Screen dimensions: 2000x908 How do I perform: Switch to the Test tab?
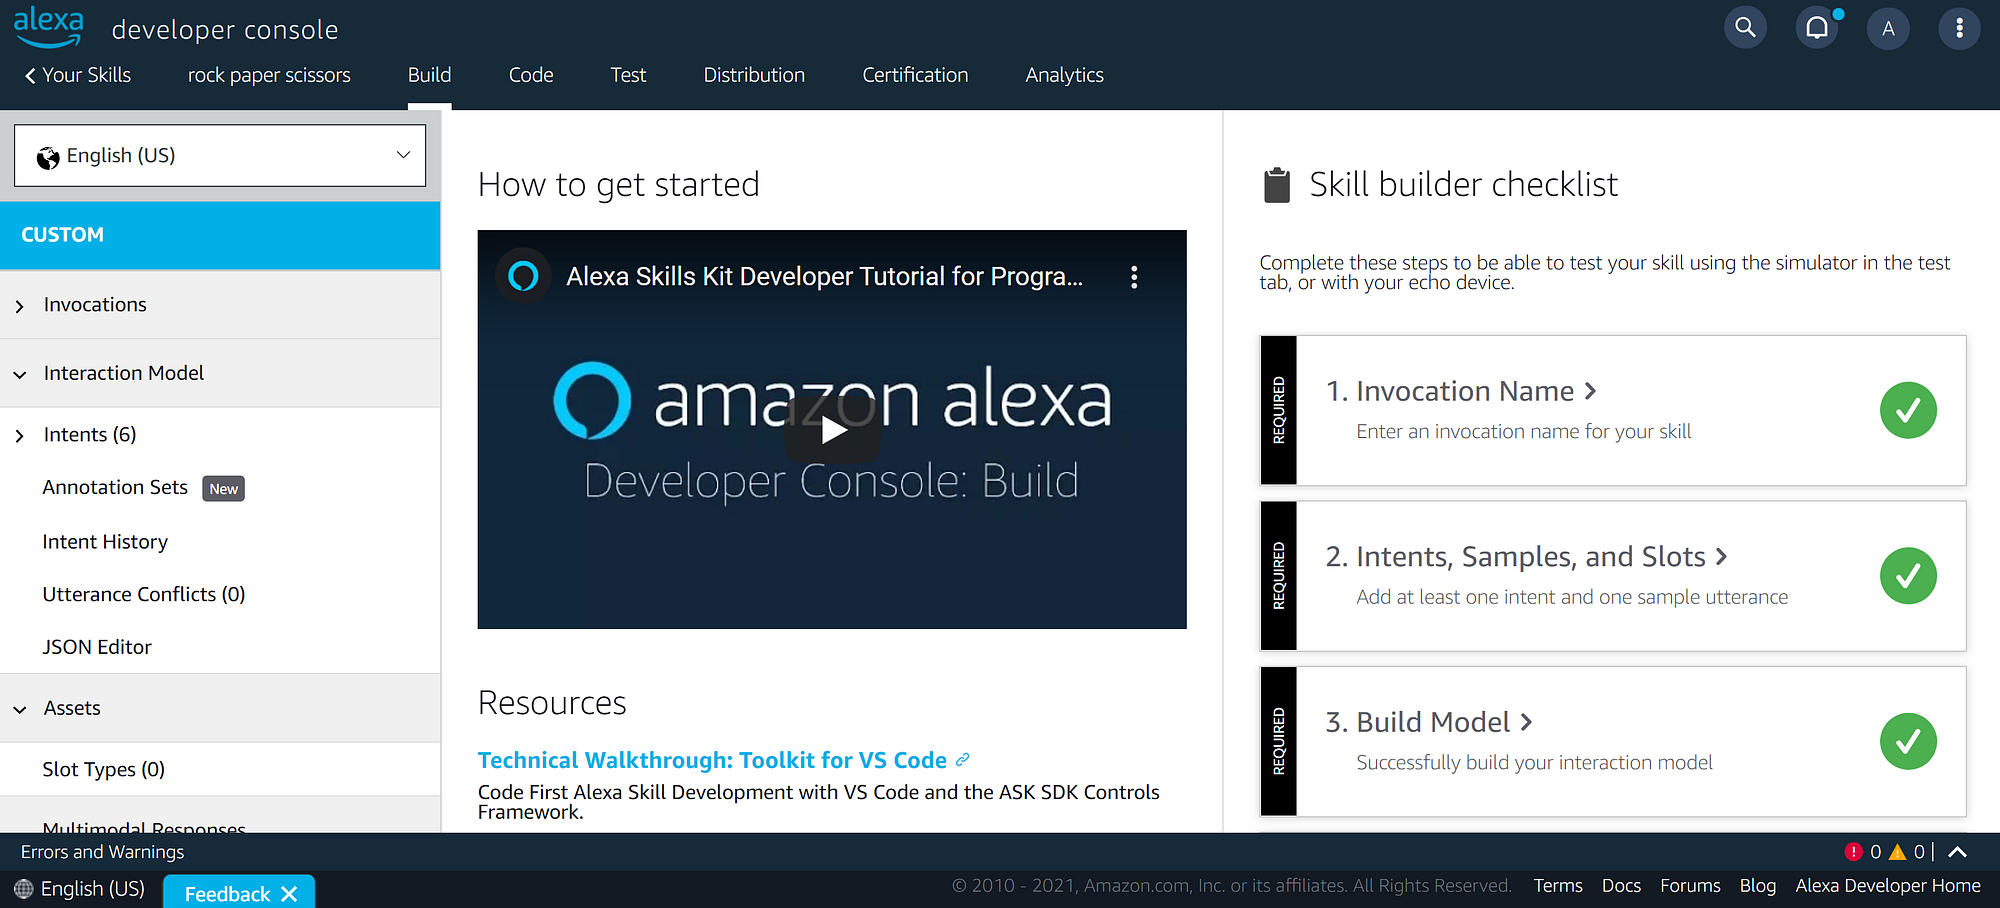(628, 75)
